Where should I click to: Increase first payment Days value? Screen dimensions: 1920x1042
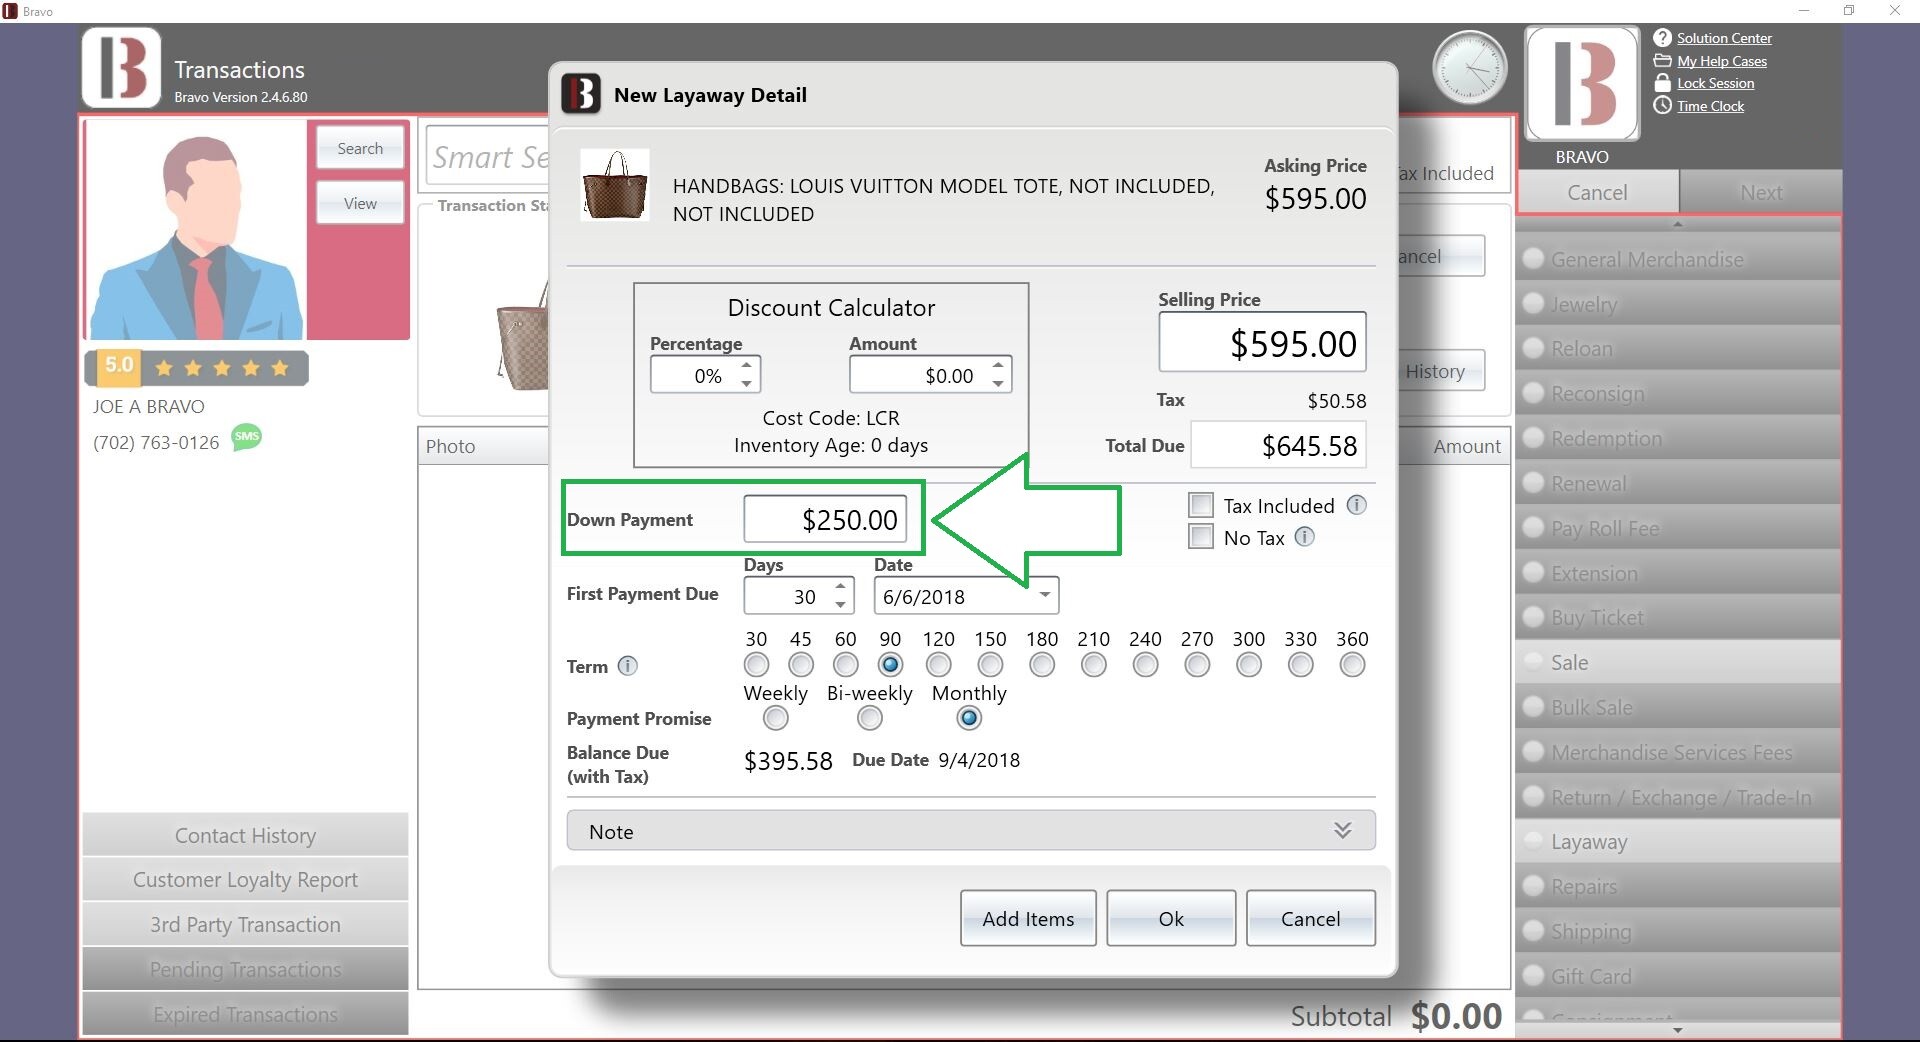click(x=840, y=587)
